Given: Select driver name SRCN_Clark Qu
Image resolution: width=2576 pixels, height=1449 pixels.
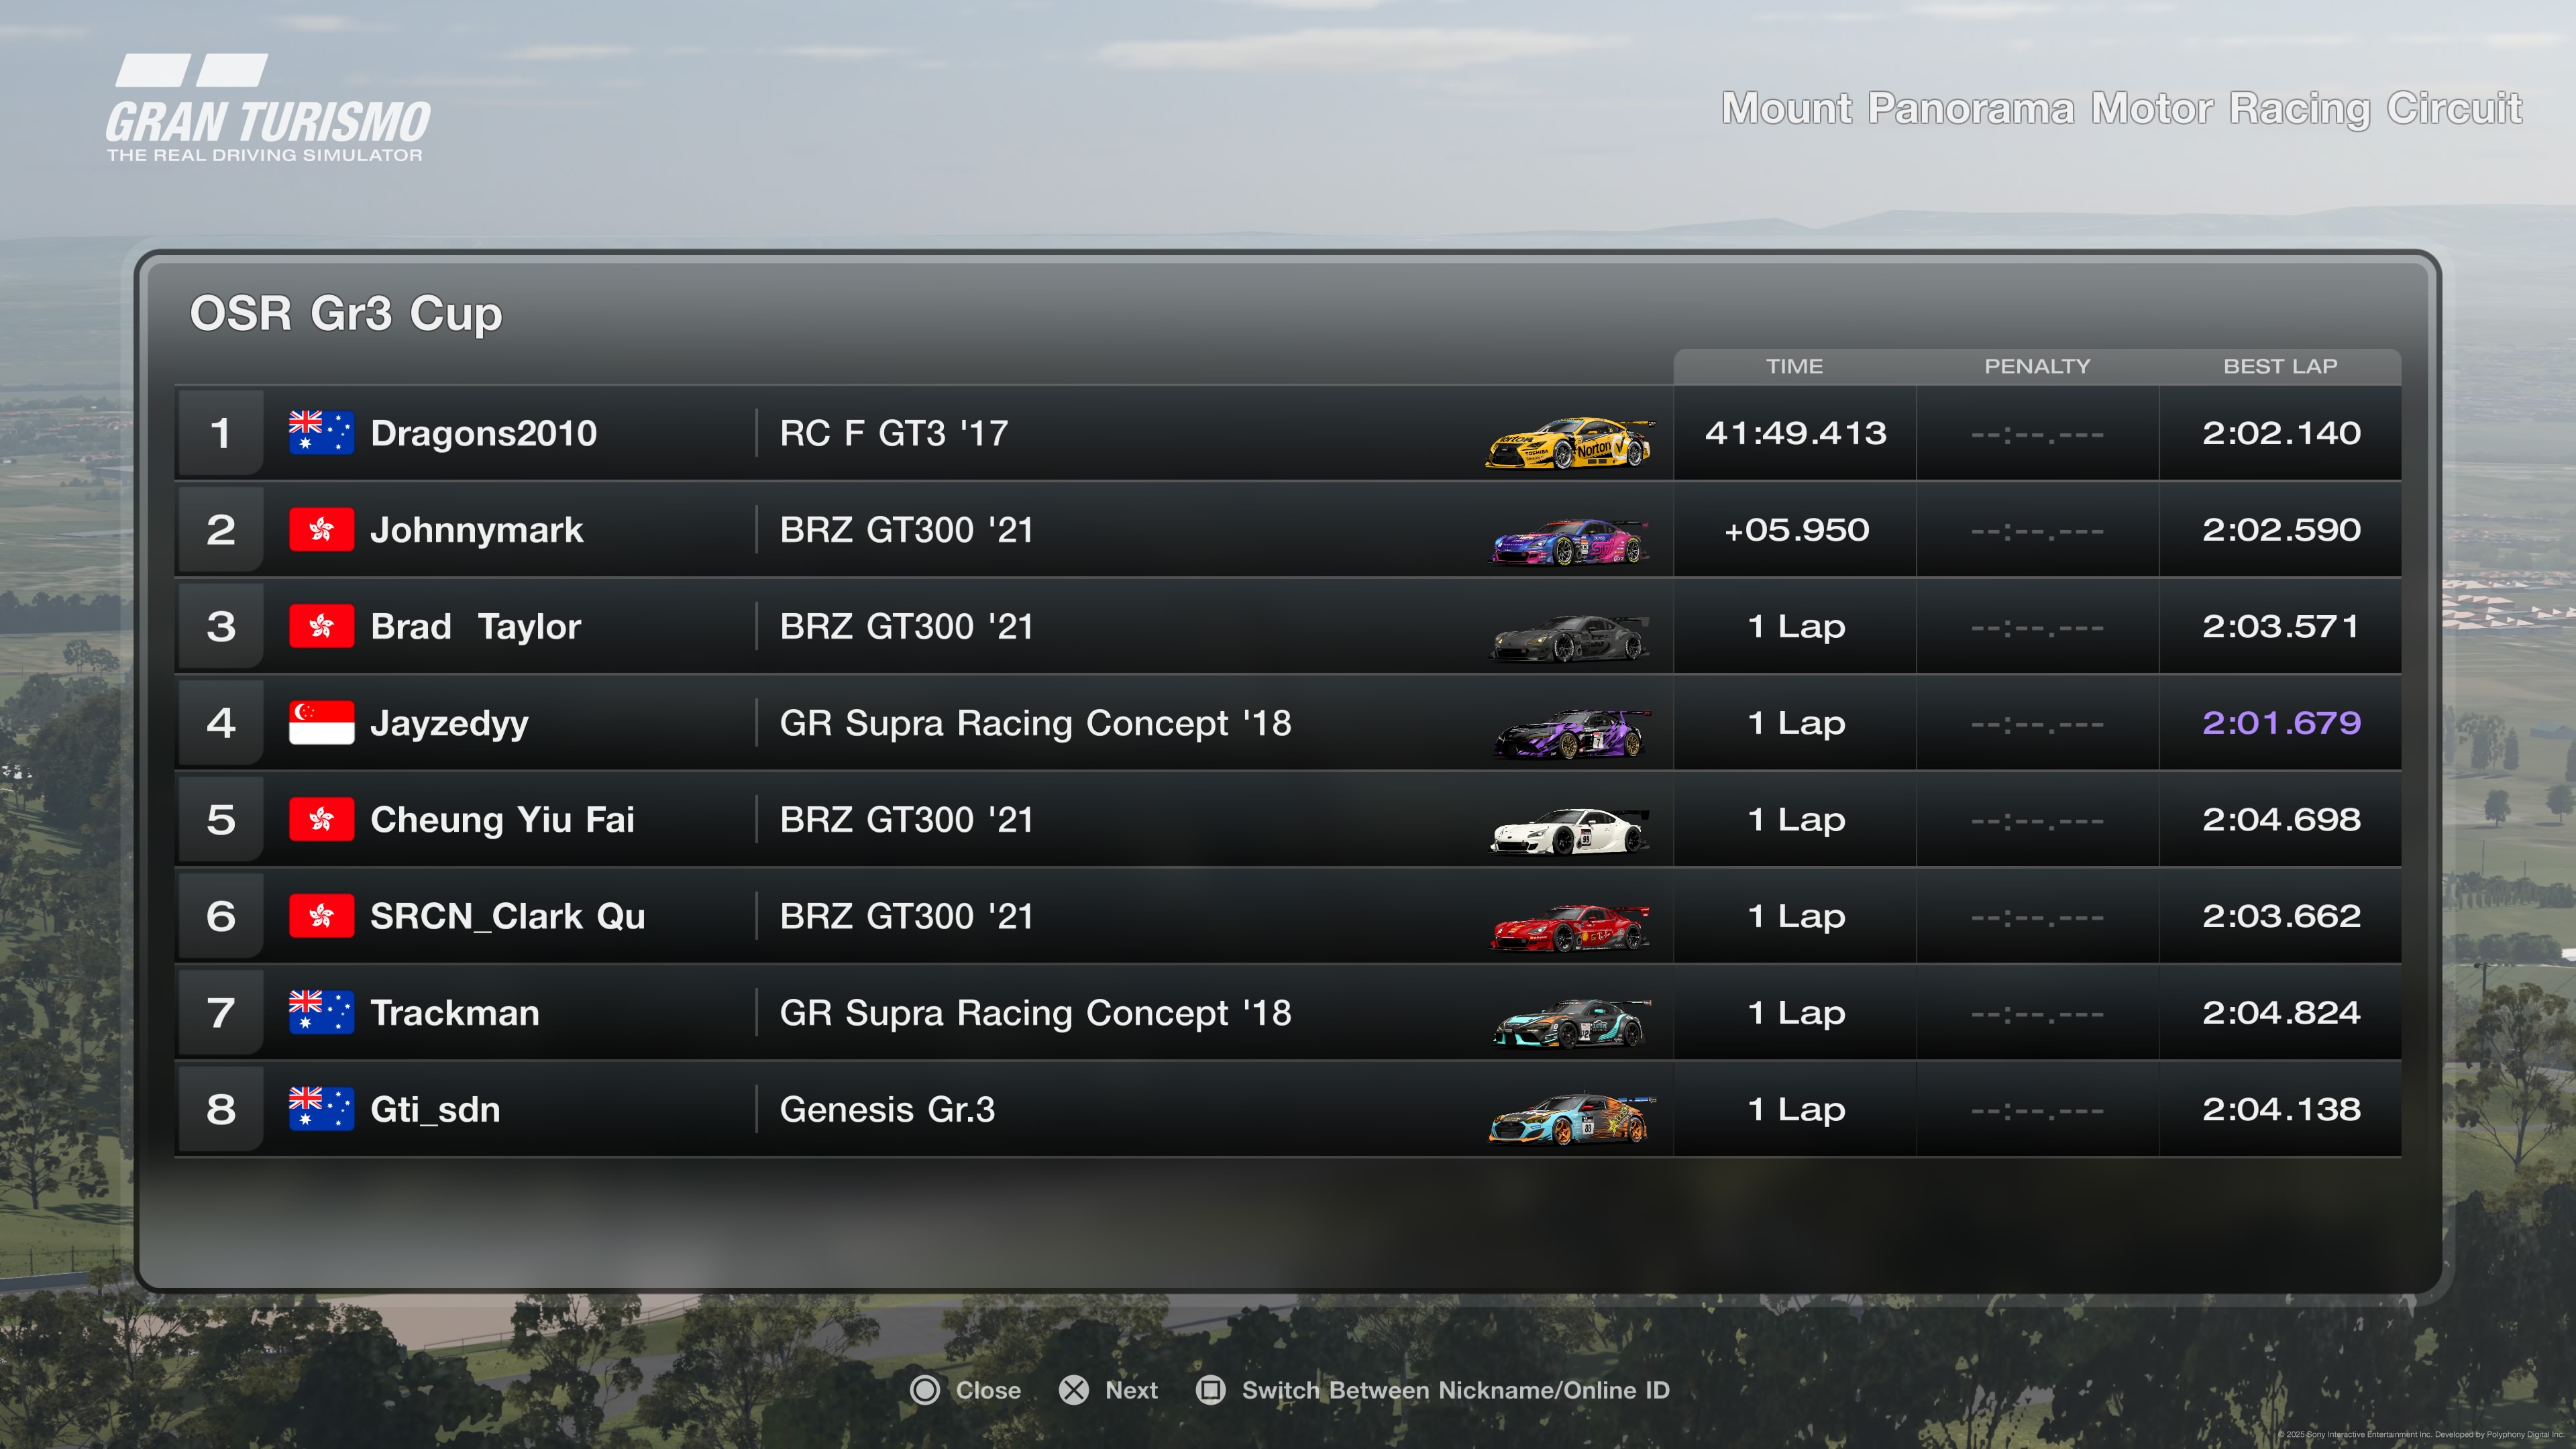Looking at the screenshot, I should (507, 916).
